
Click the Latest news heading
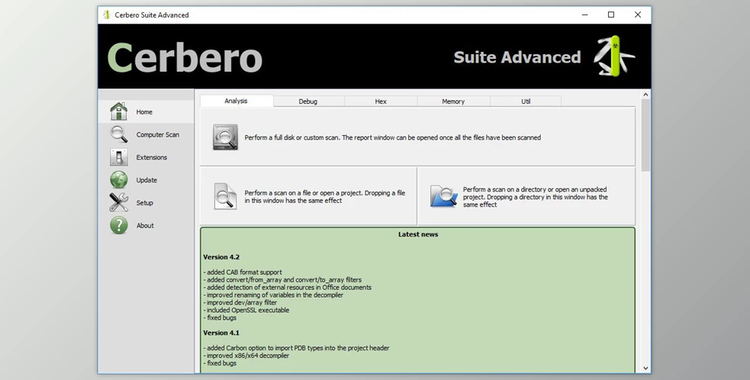coord(418,235)
